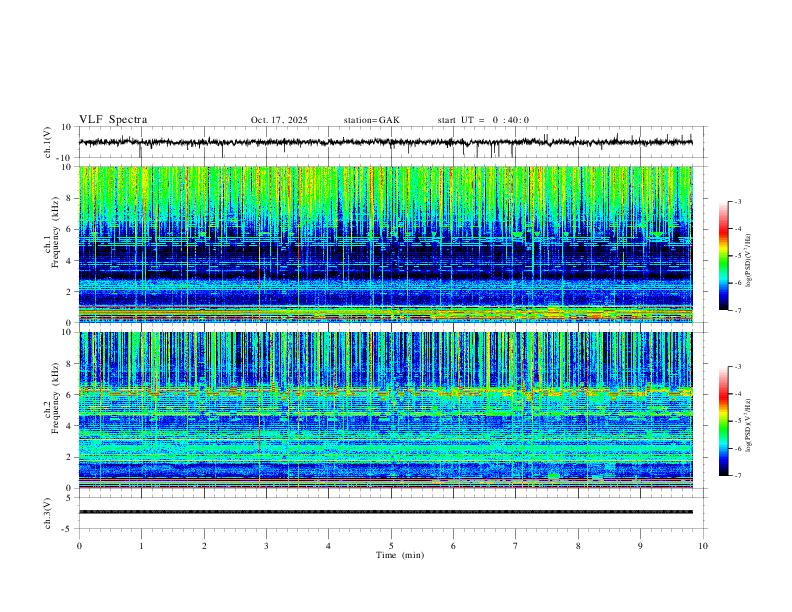Click the ch.1 voltage waveform trace
792x612 pixels.
pos(385,142)
